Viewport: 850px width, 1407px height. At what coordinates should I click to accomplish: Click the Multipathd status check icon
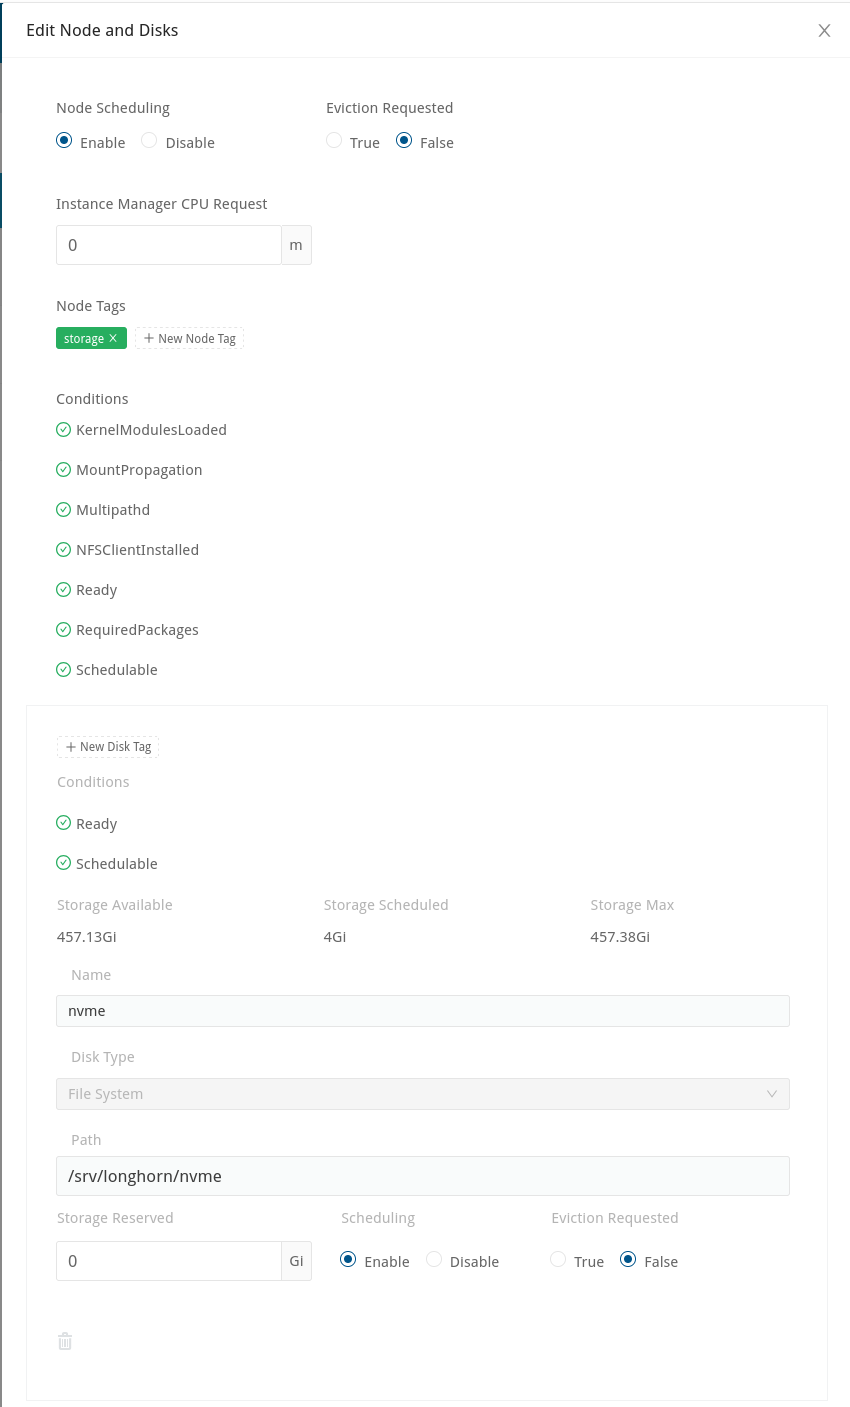pyautogui.click(x=64, y=510)
